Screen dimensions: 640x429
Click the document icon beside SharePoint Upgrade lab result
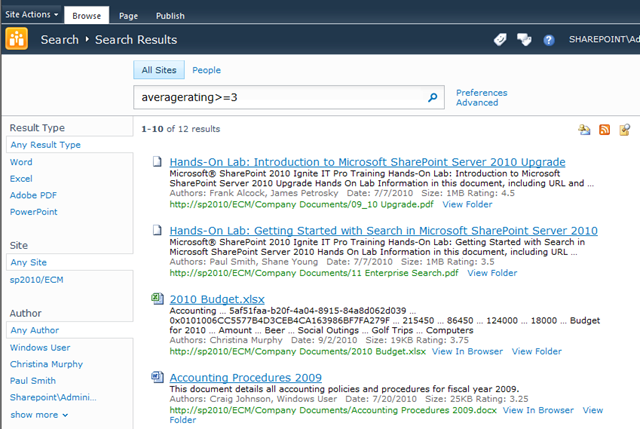point(157,162)
